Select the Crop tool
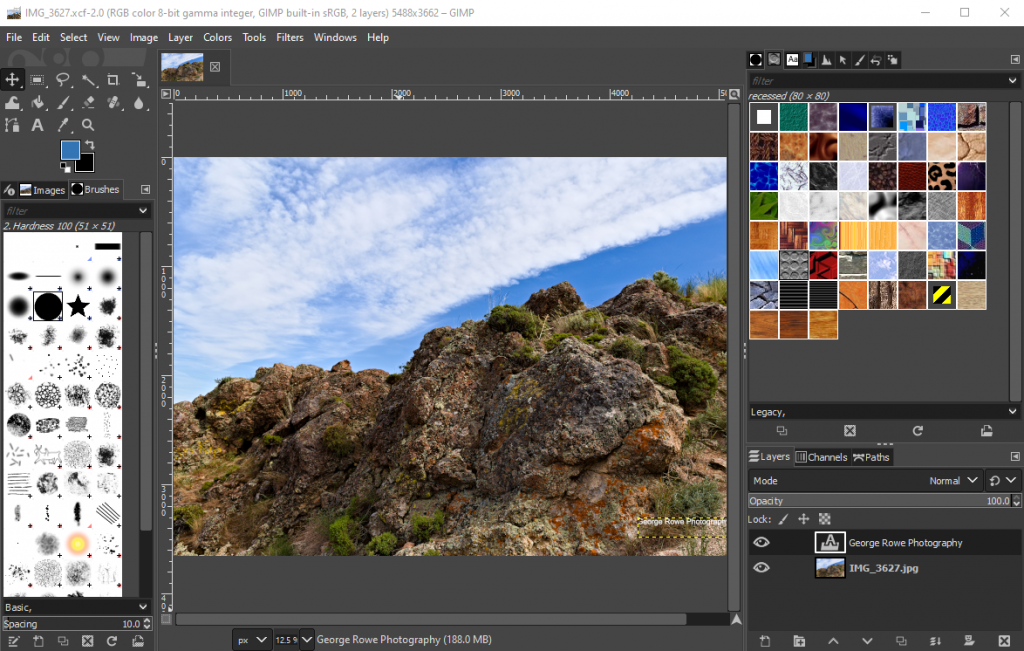The width and height of the screenshot is (1024, 651). point(113,80)
